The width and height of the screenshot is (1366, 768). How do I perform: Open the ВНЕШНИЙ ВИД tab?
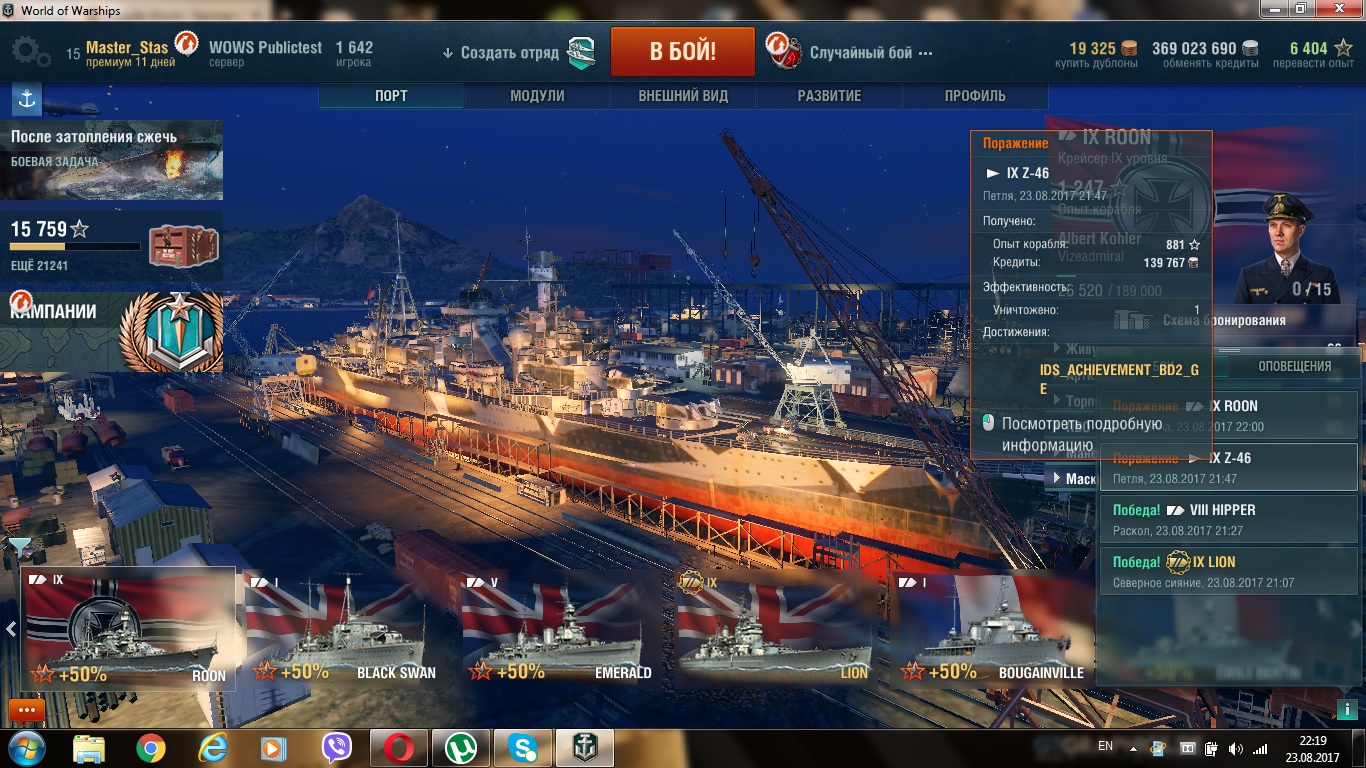[683, 96]
